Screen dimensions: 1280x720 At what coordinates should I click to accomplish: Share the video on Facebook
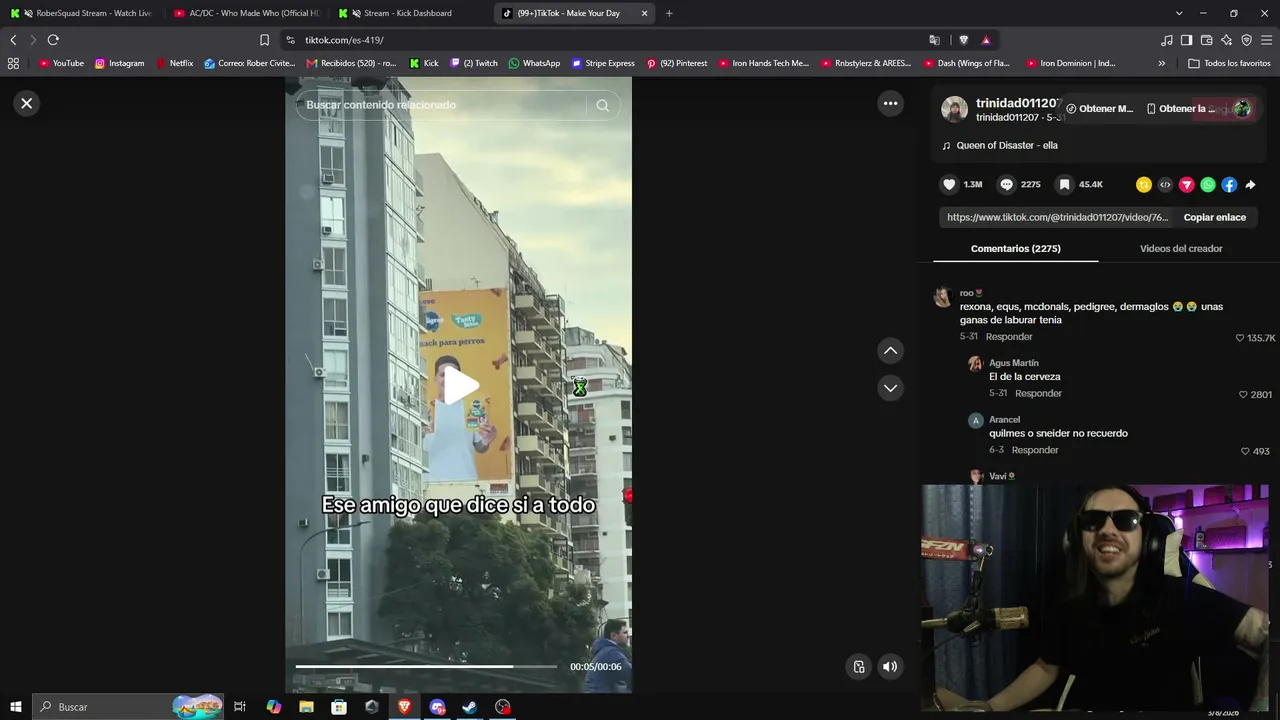pos(1229,185)
